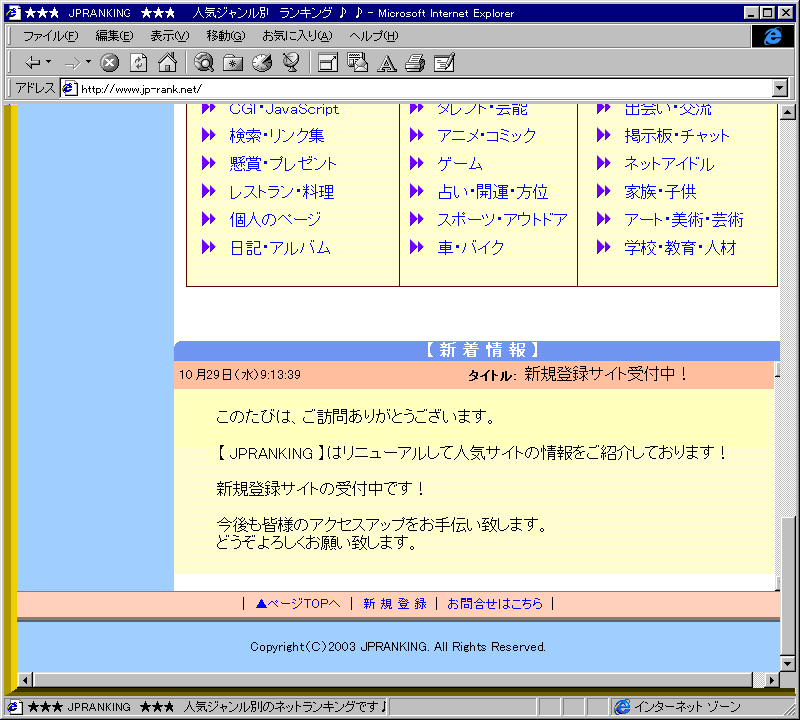
Task: Click the Print toolbar icon
Action: pyautogui.click(x=415, y=63)
